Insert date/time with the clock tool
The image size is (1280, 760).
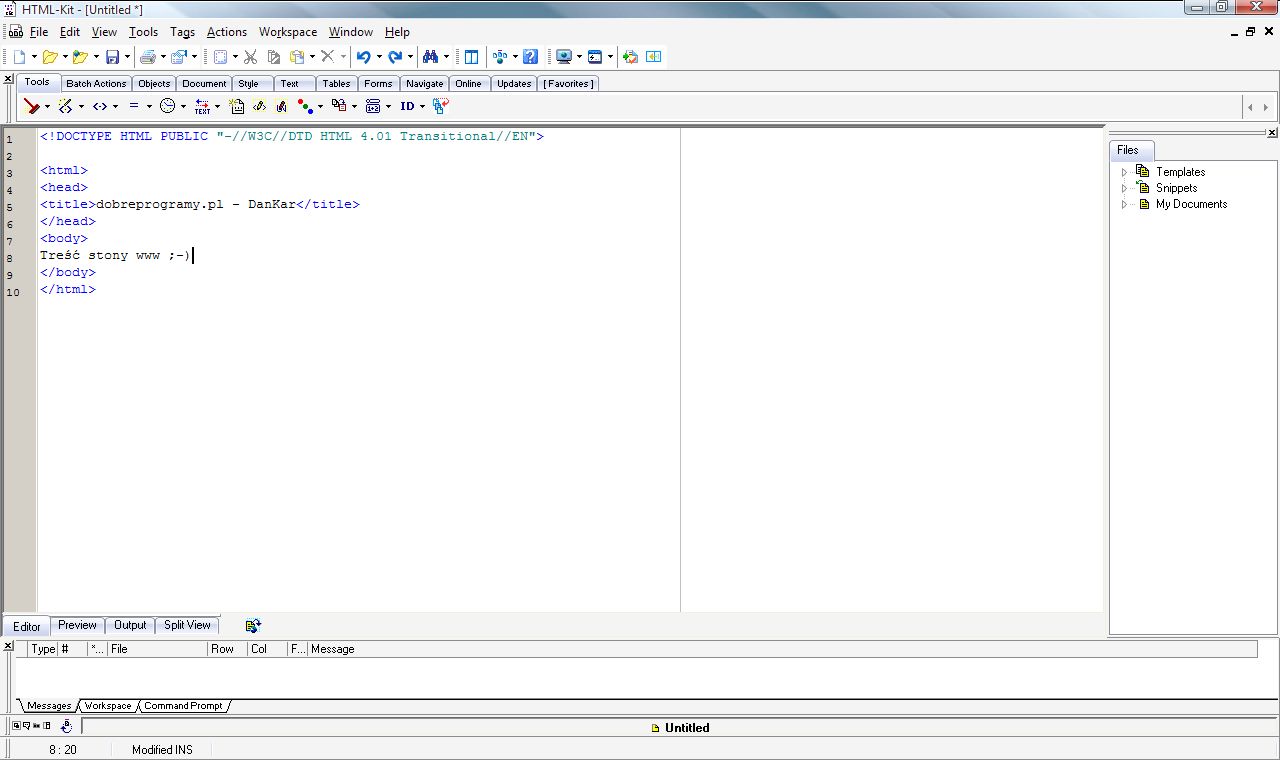pyautogui.click(x=165, y=106)
